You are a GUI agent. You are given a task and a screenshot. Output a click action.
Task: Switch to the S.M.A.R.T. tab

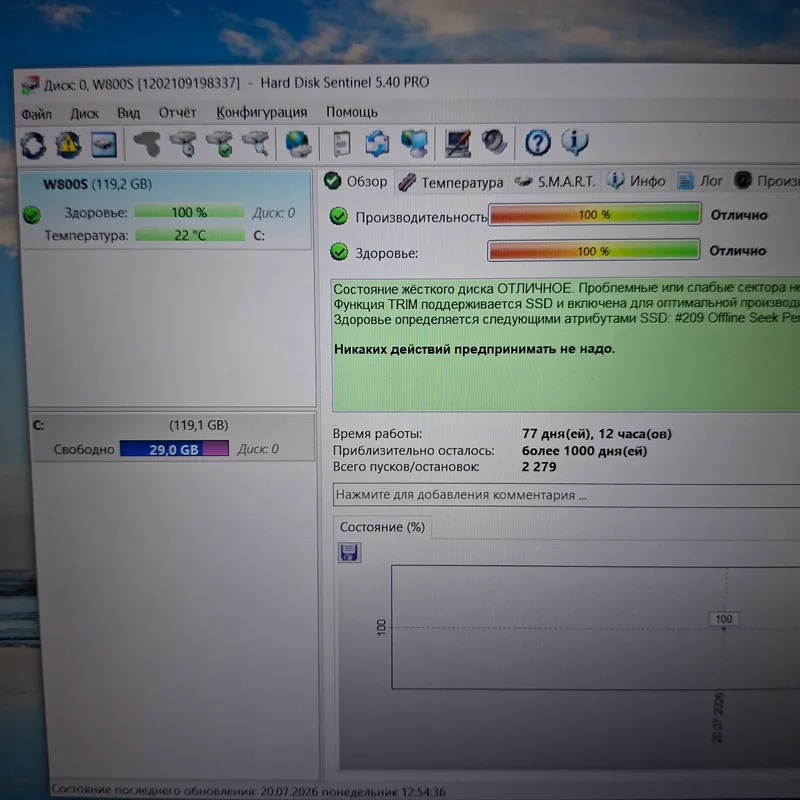tap(555, 182)
